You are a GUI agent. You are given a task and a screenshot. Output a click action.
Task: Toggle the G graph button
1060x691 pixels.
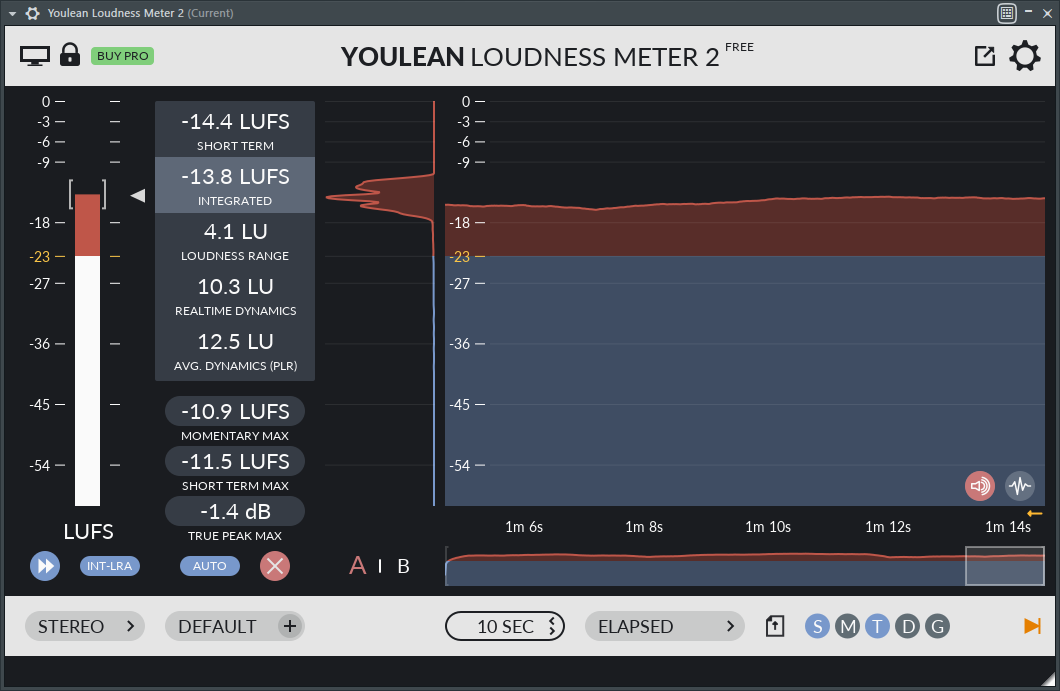pyautogui.click(x=938, y=627)
